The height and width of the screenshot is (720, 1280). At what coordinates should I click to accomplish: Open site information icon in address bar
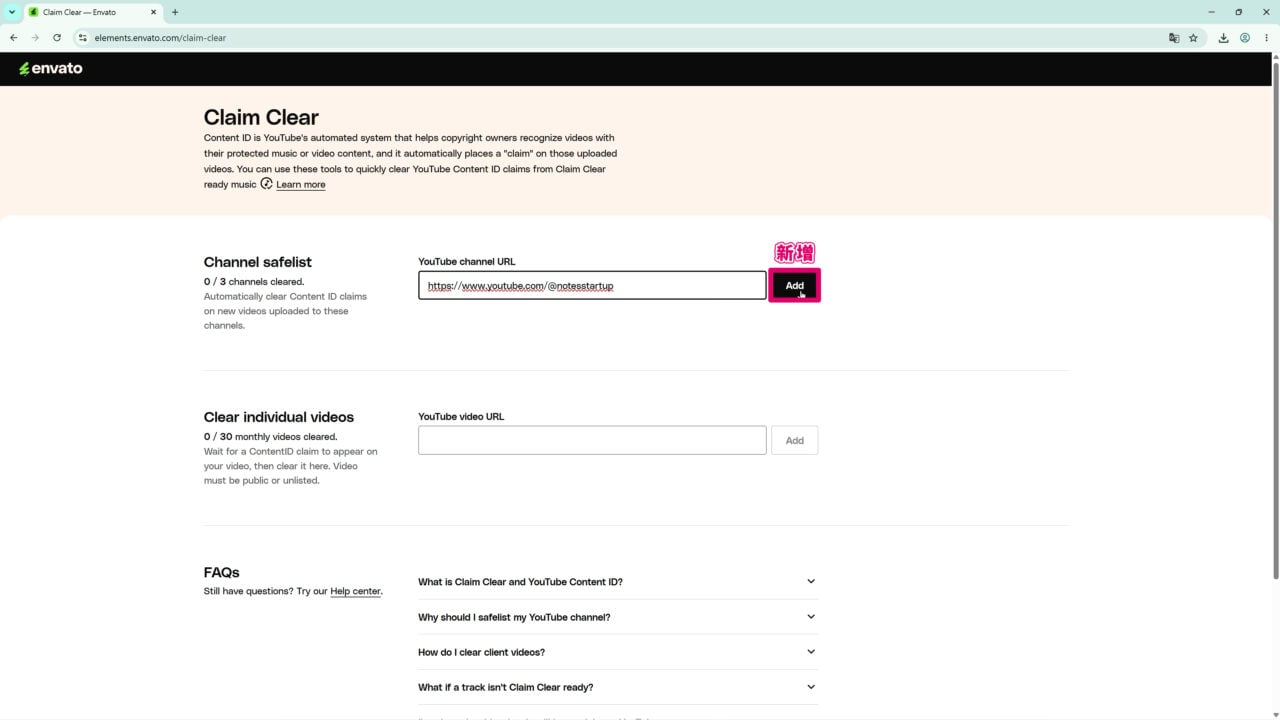[x=83, y=38]
